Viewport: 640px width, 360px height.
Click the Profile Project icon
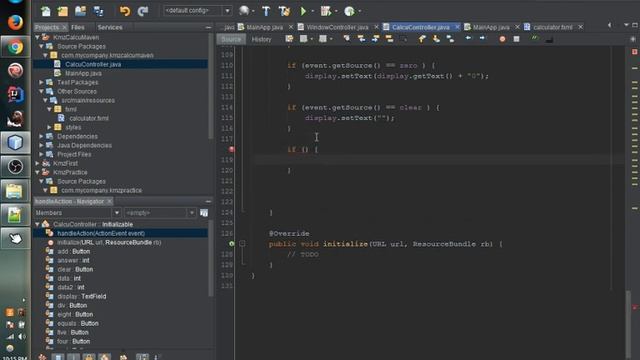349,11
